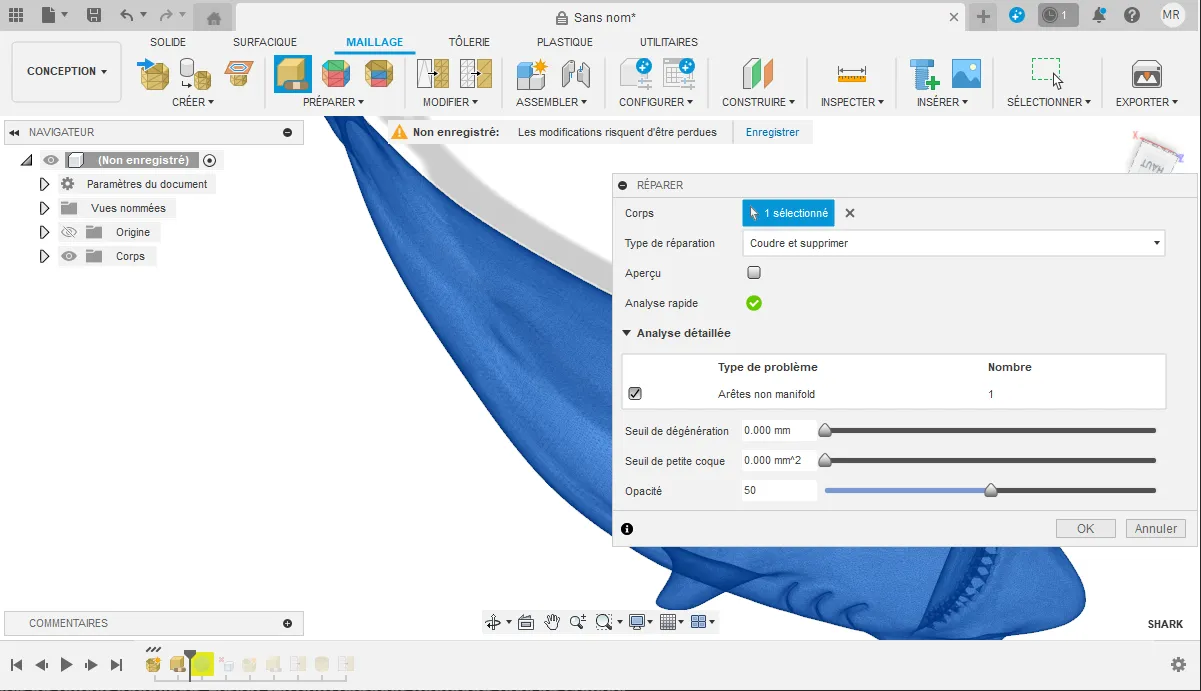The height and width of the screenshot is (691, 1201).
Task: Expand the Vues nommées node
Action: tap(44, 208)
